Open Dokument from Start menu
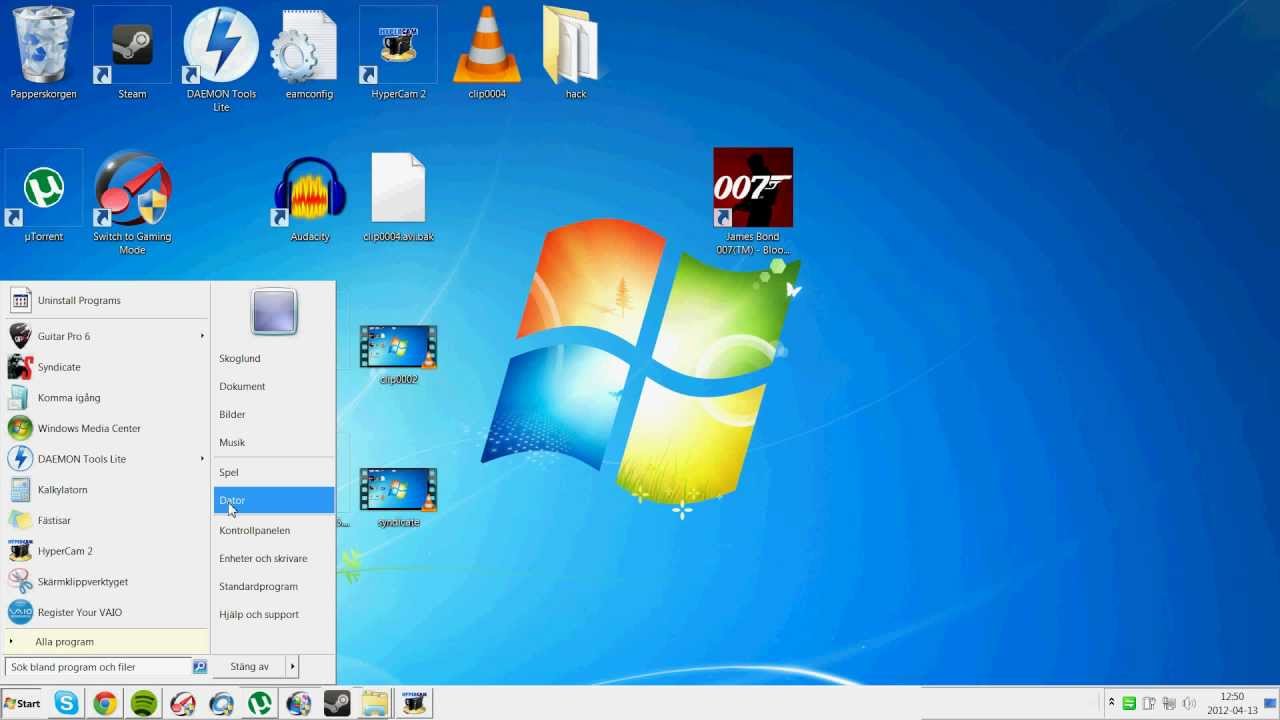The width and height of the screenshot is (1280, 720). (274, 386)
